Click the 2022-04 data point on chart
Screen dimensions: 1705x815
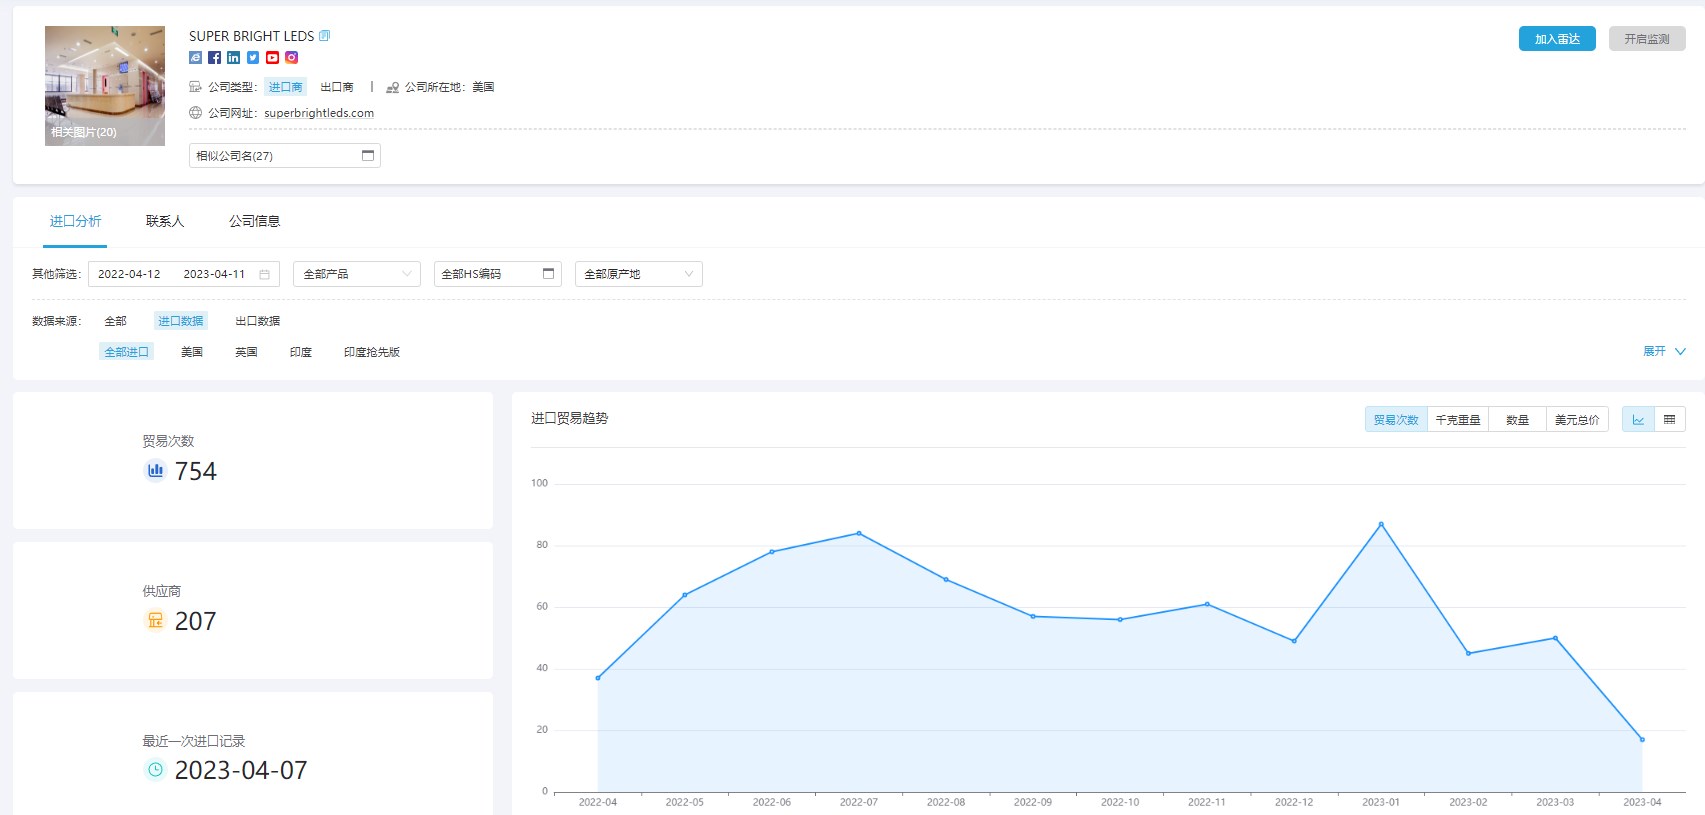pyautogui.click(x=598, y=678)
